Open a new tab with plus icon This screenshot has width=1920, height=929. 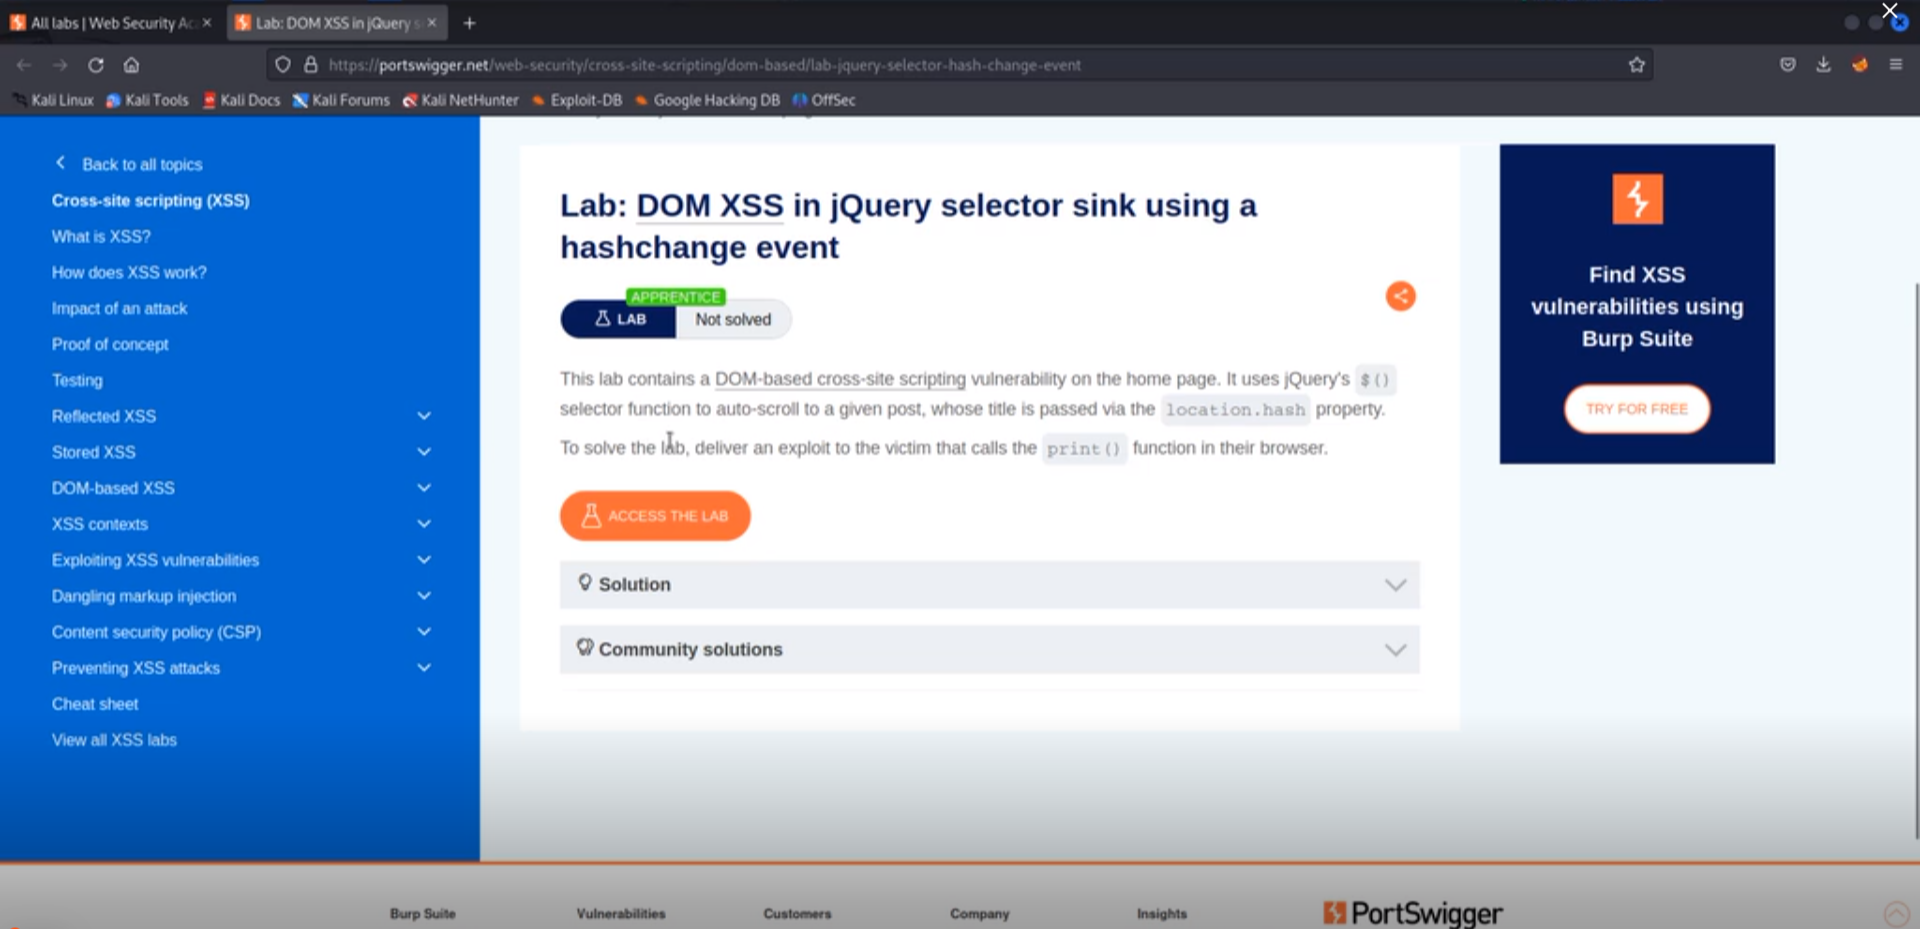[x=469, y=22]
